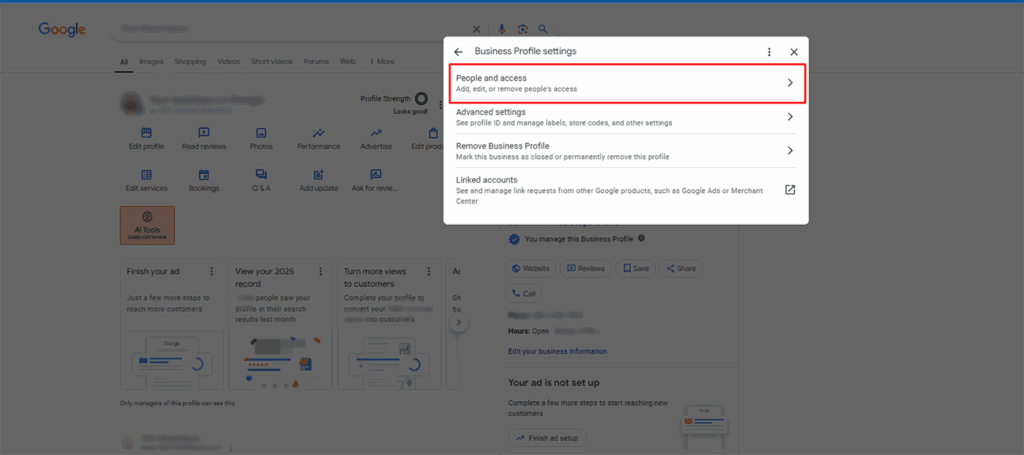The height and width of the screenshot is (455, 1024).
Task: Open the Performance chart icon
Action: coord(318,133)
